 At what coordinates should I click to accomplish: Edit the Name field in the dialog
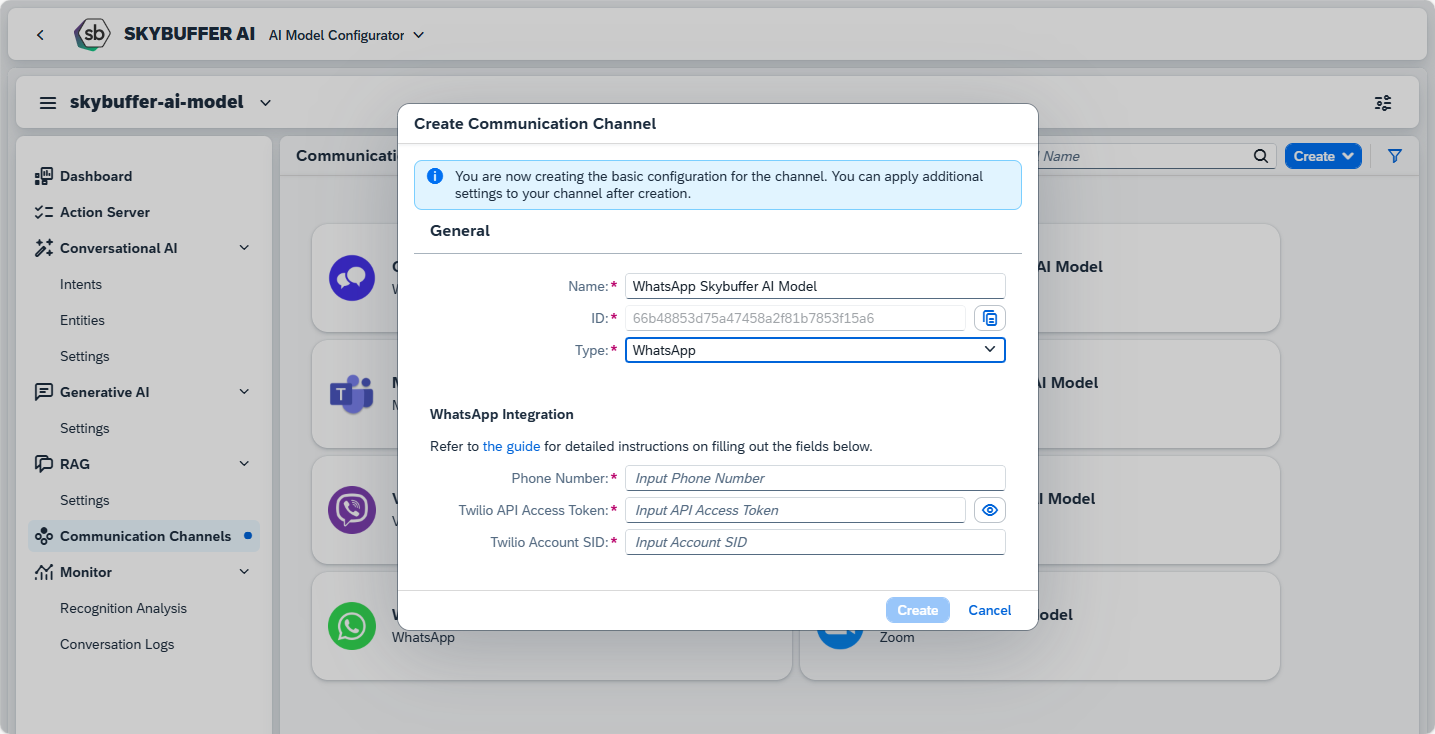(x=815, y=286)
